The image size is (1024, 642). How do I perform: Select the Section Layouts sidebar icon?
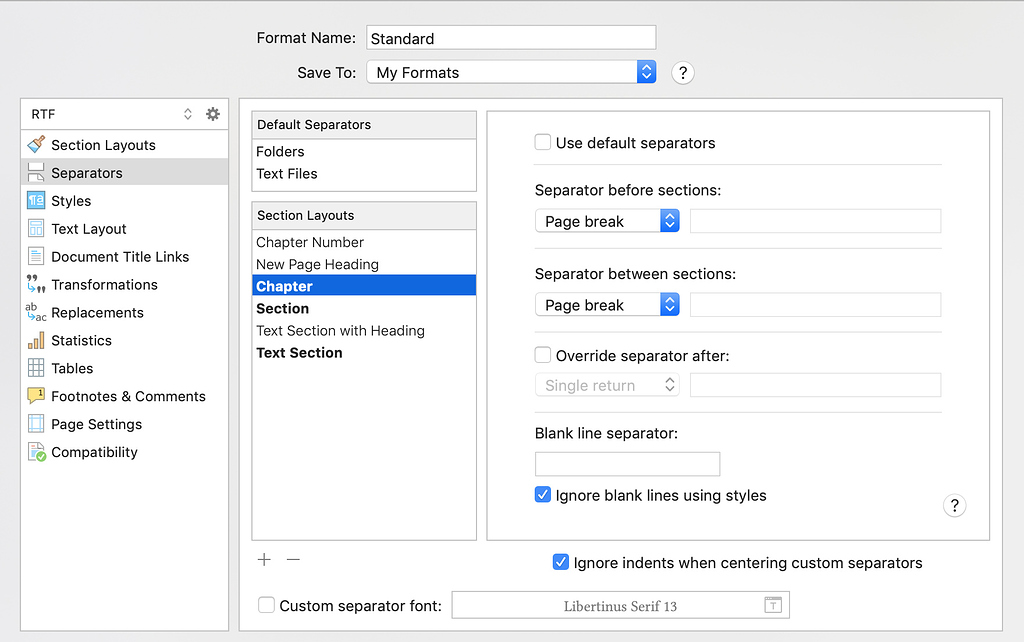pos(33,144)
